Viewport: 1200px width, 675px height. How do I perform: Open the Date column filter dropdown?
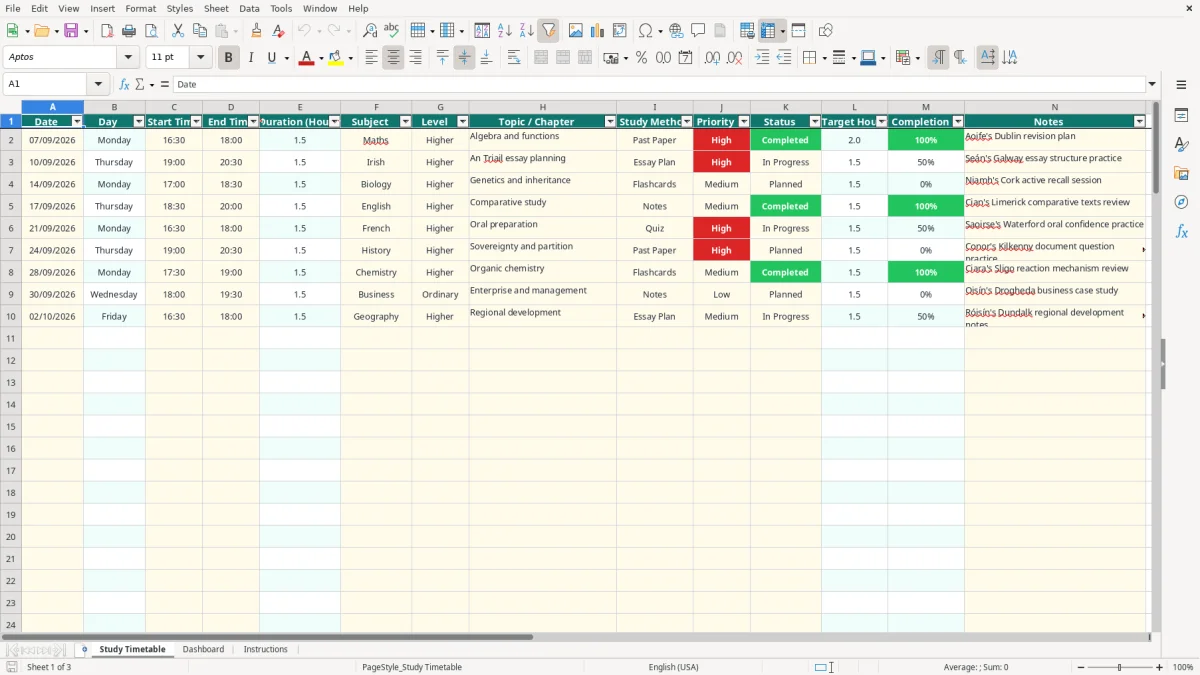coord(77,122)
